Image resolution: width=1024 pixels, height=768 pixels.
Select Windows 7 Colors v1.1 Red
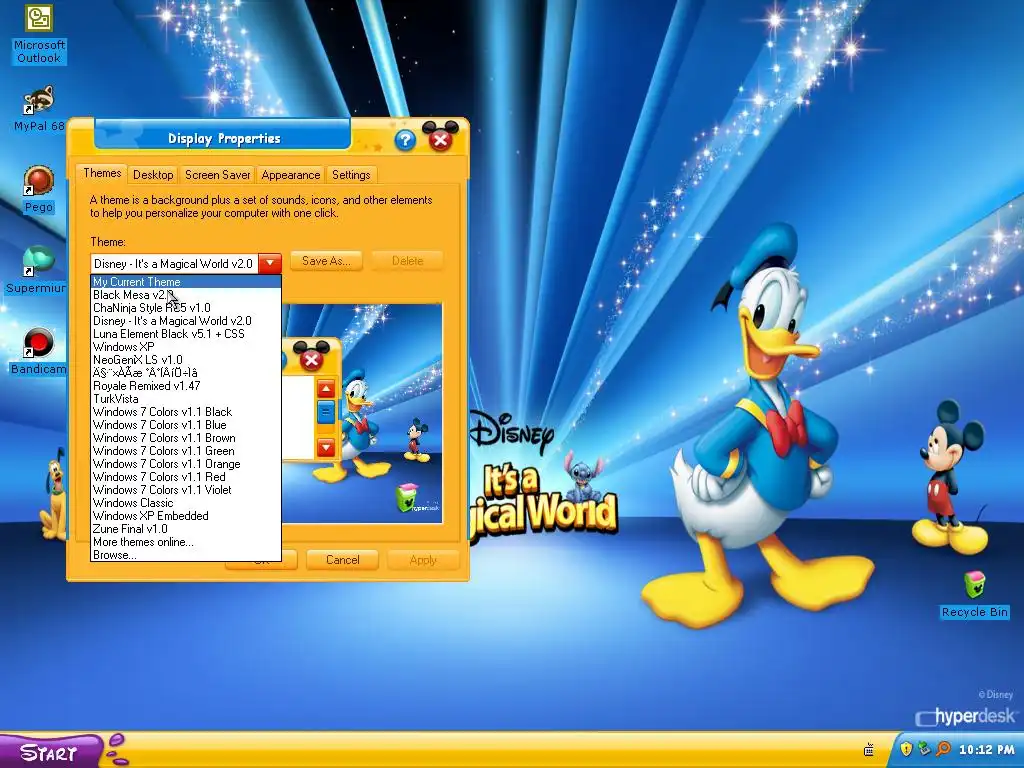(185, 477)
